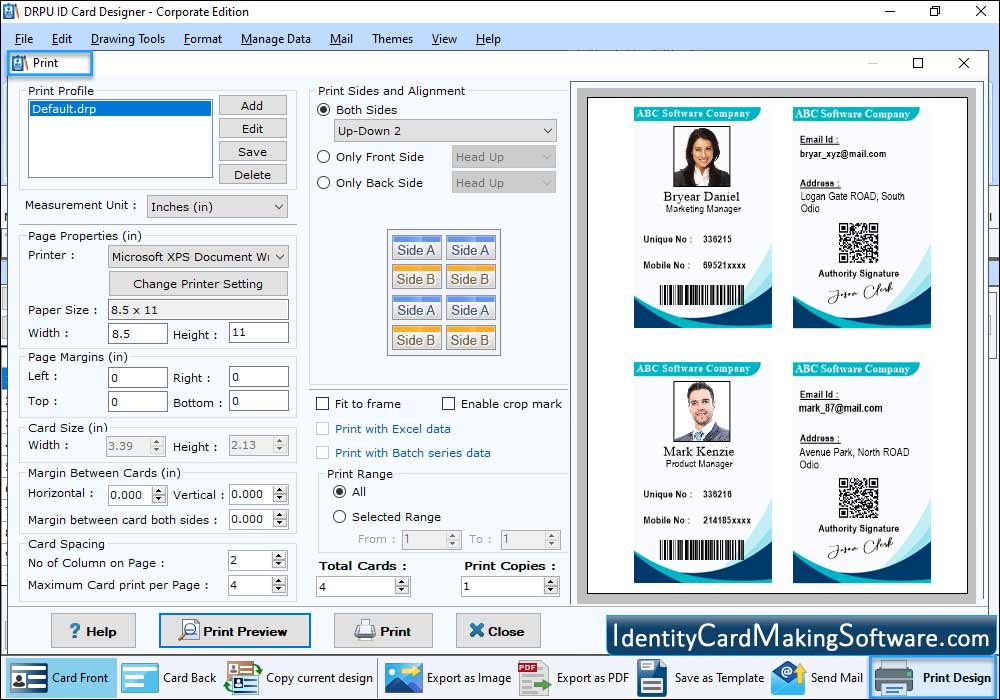
Task: Click the Card Back icon
Action: (x=140, y=678)
